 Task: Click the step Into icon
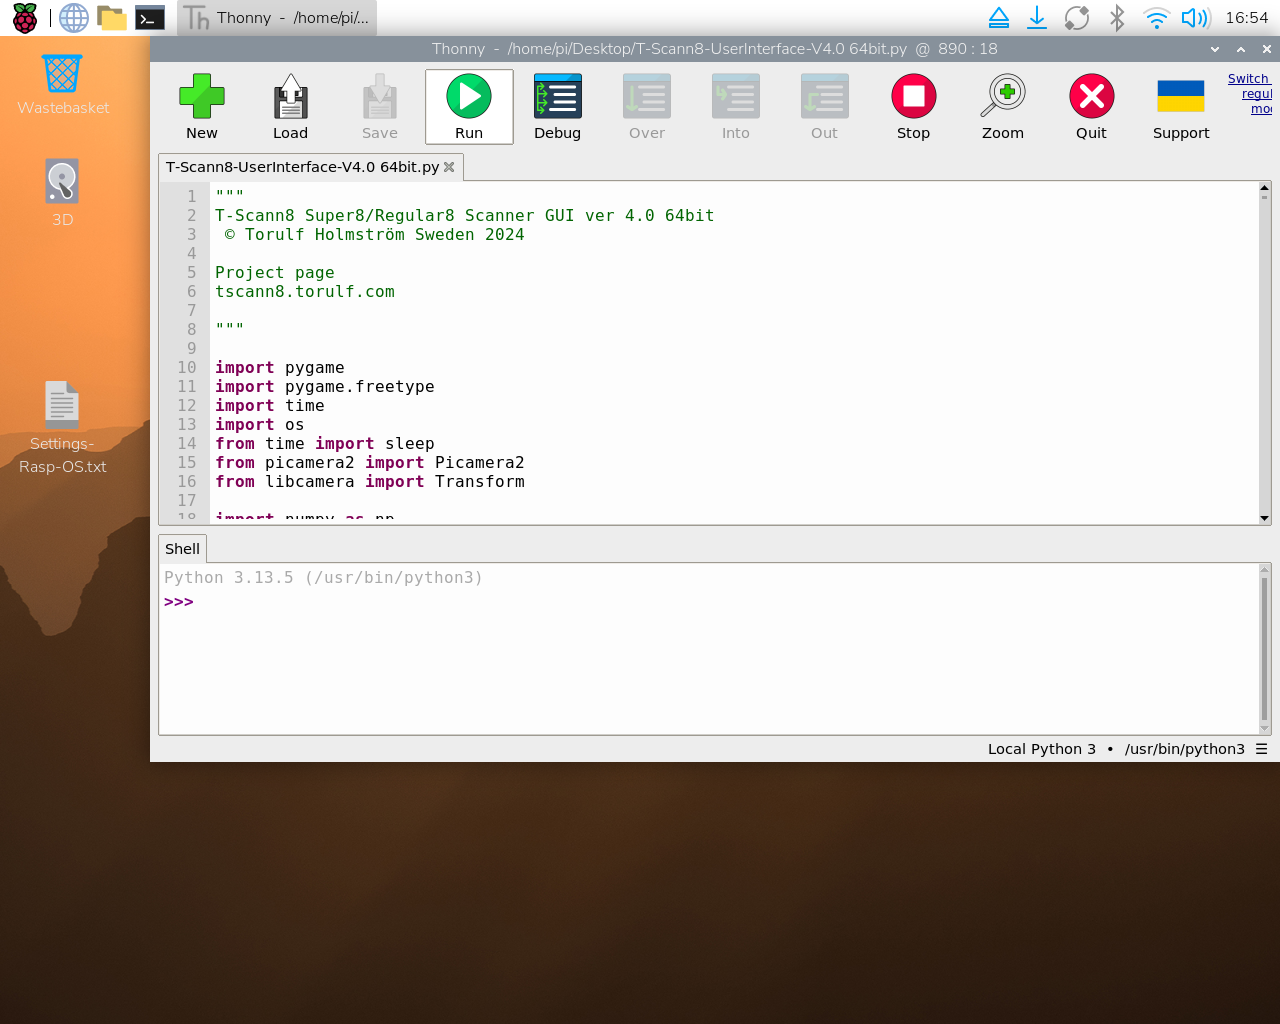coord(735,106)
